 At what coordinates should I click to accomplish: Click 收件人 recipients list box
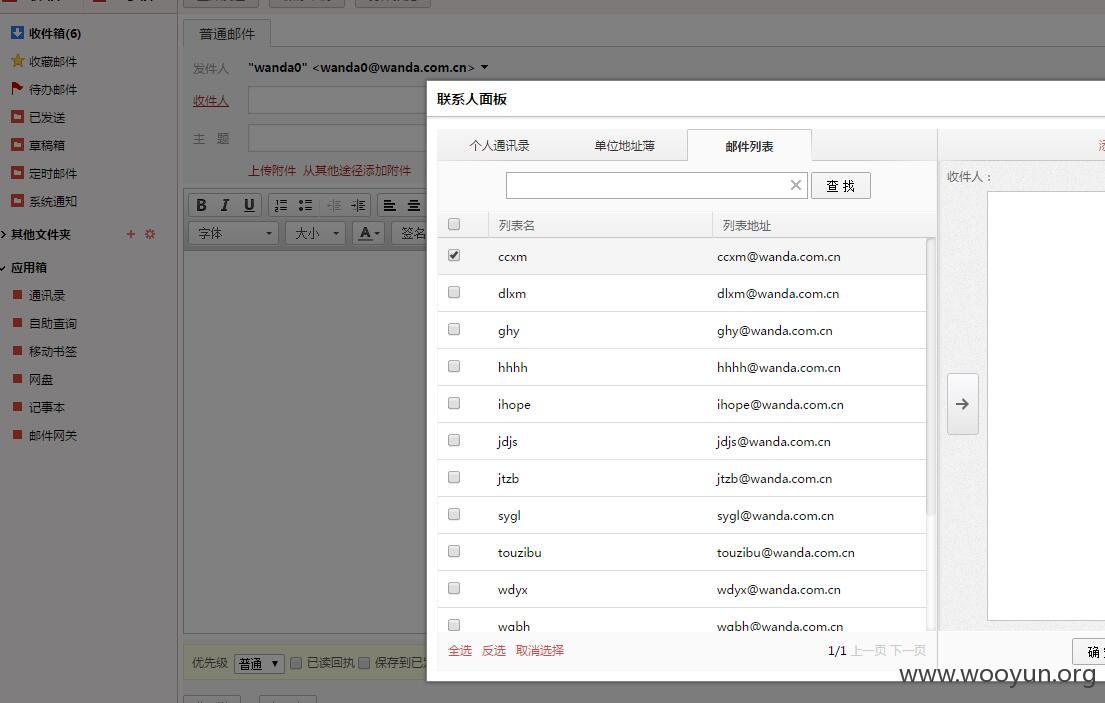coord(1046,406)
